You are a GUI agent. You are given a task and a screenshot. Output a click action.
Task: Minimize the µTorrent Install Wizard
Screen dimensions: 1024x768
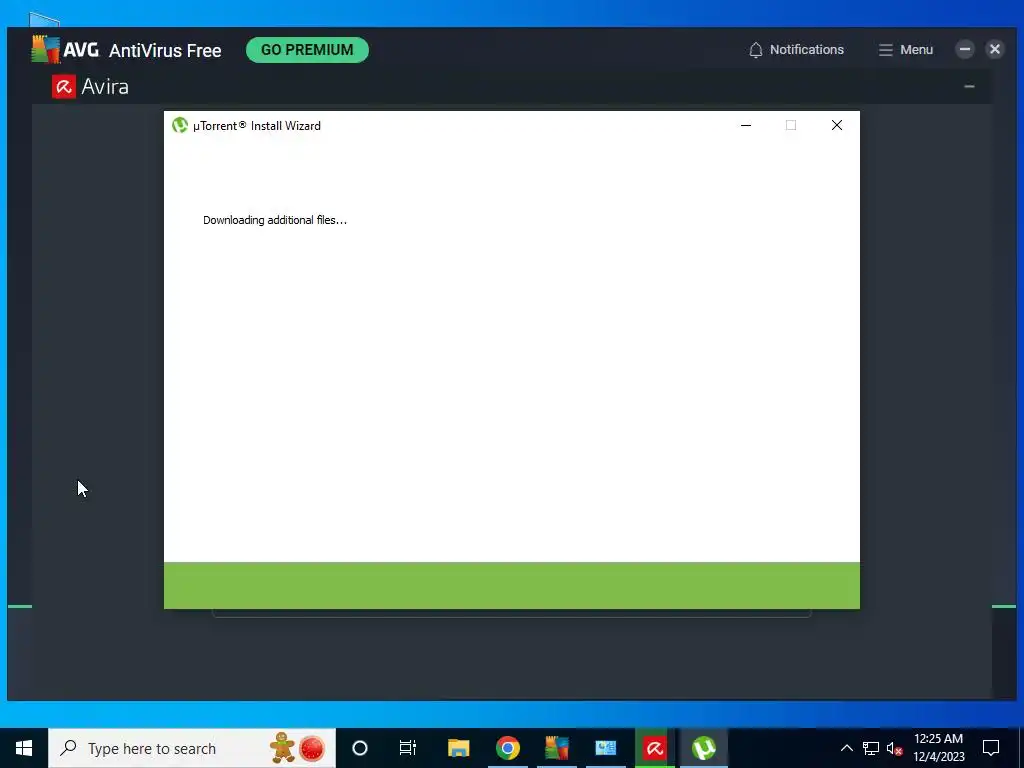click(x=746, y=125)
